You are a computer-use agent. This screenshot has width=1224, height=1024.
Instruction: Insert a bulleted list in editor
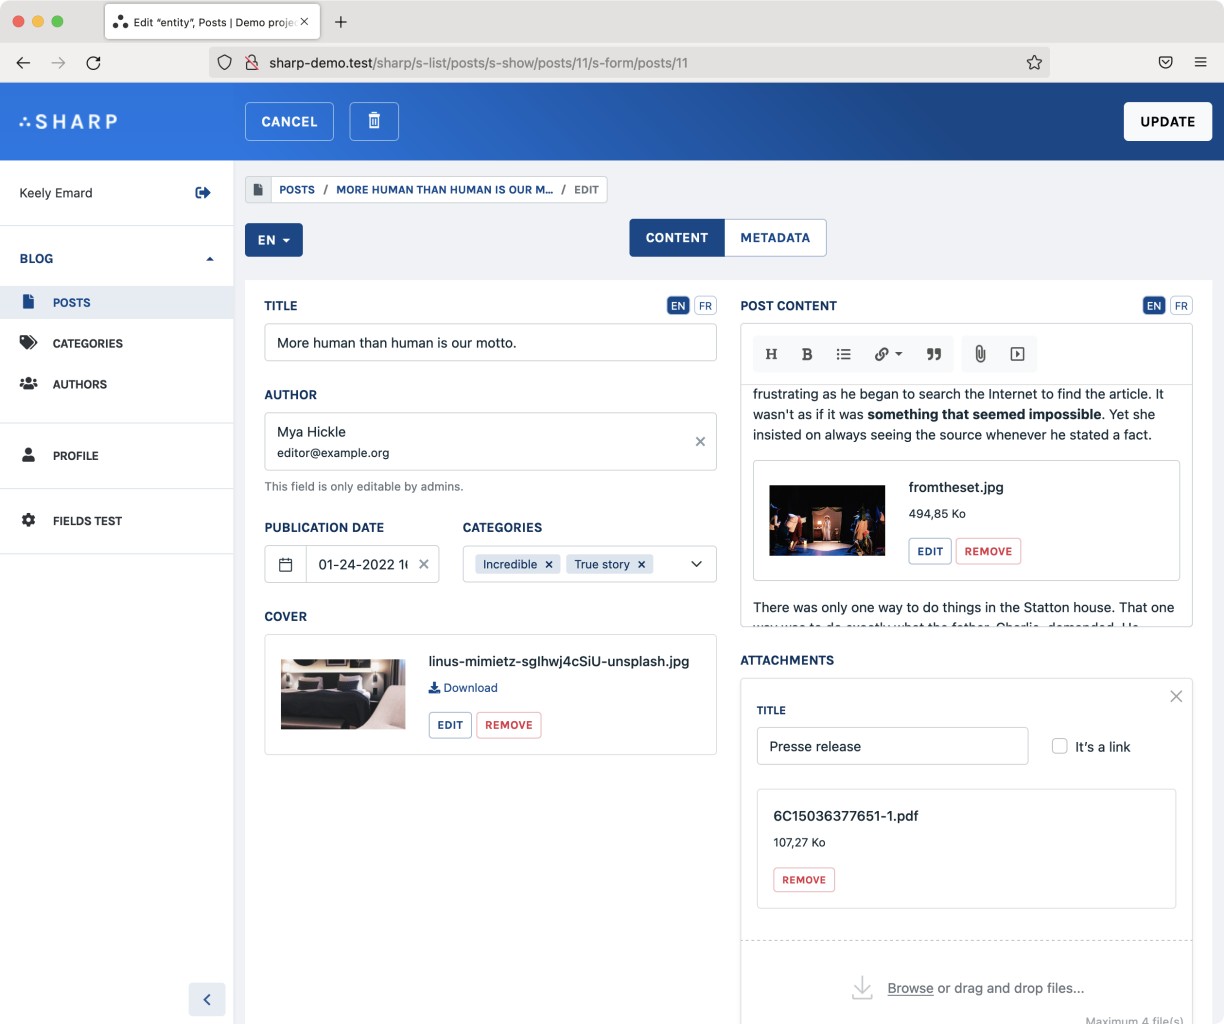[x=844, y=354]
